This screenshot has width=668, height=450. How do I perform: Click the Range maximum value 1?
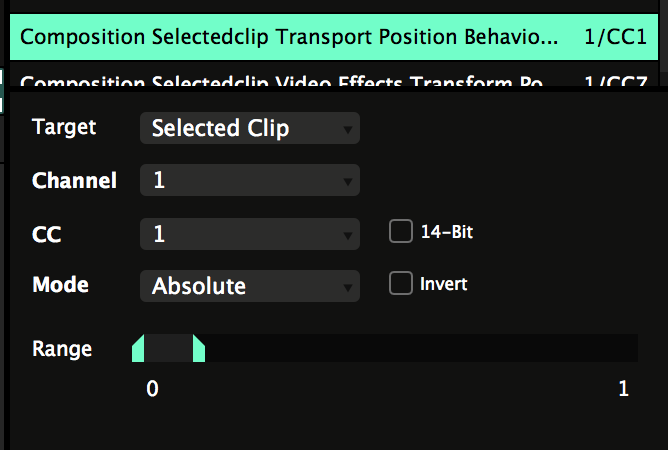tap(624, 390)
